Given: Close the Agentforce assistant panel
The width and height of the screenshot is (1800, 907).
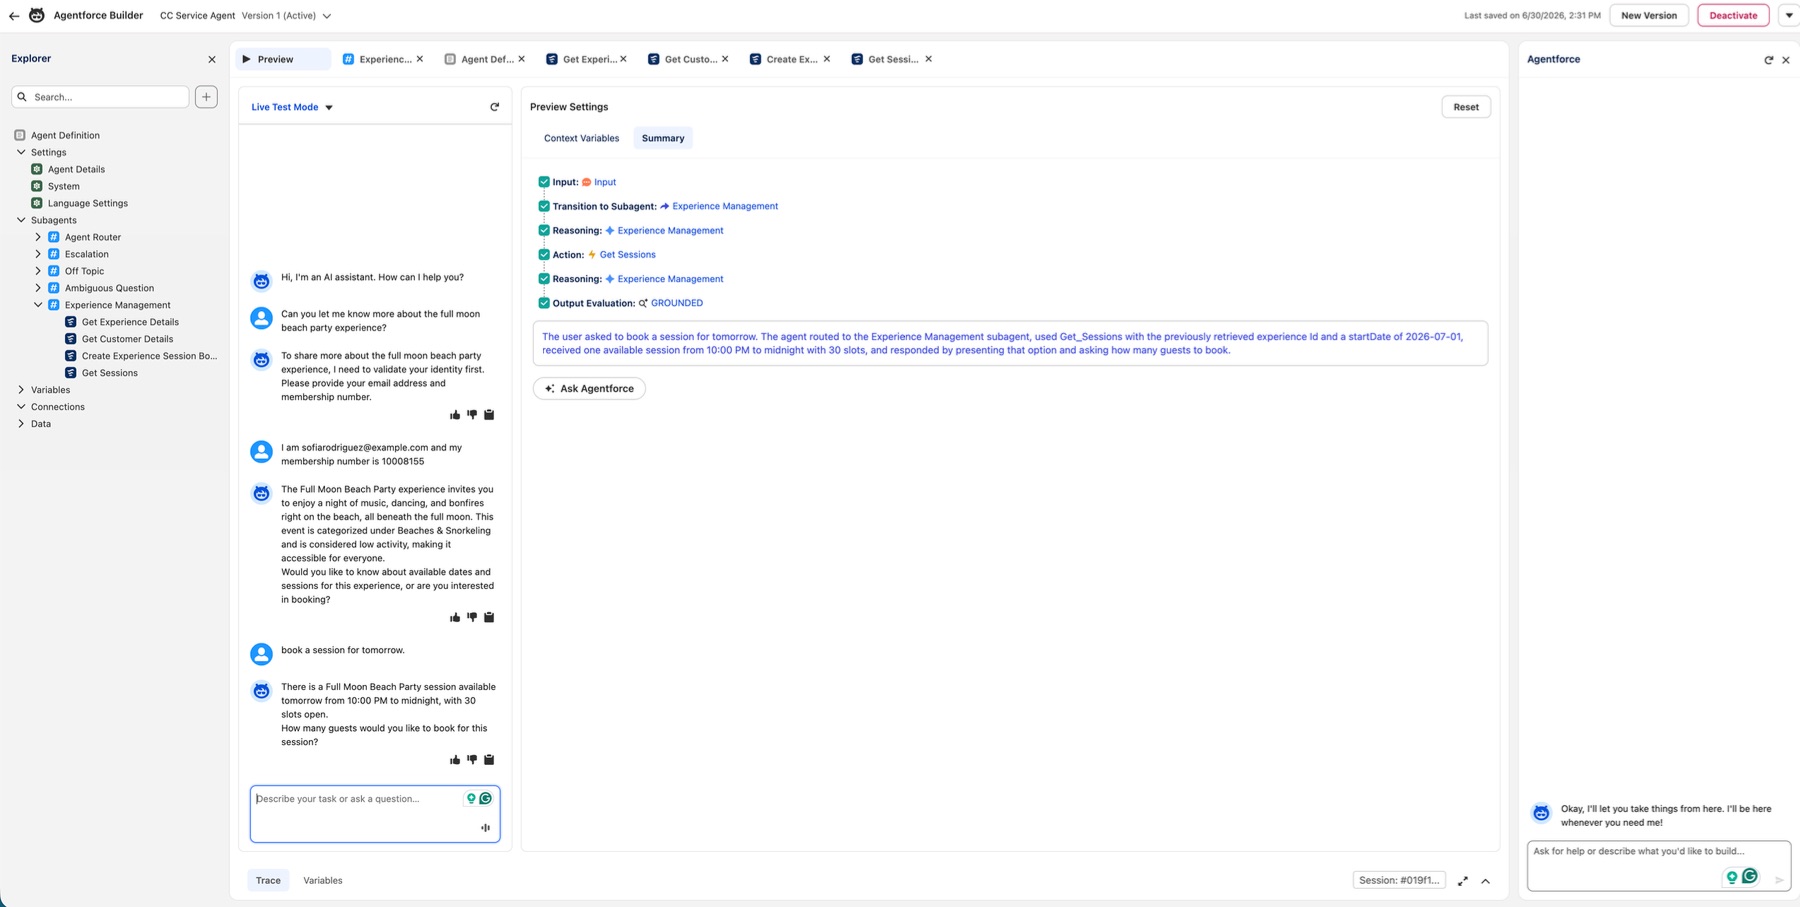Looking at the screenshot, I should coord(1786,60).
